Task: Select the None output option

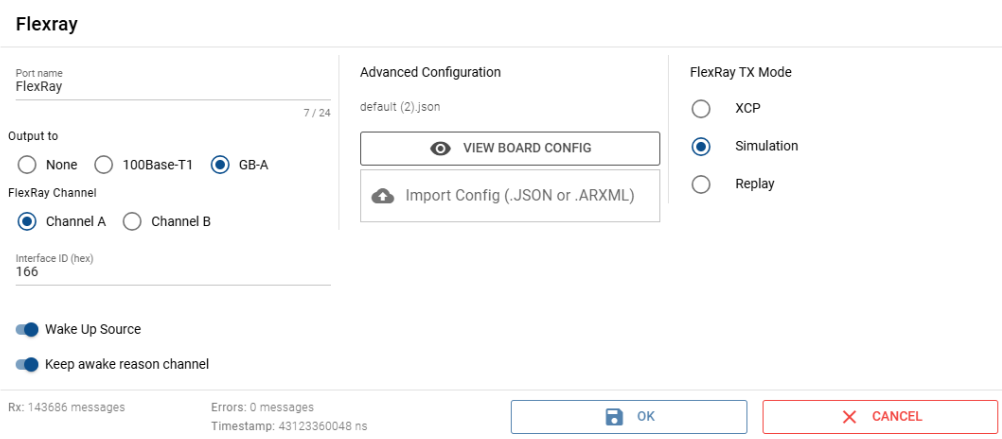Action: (28, 165)
